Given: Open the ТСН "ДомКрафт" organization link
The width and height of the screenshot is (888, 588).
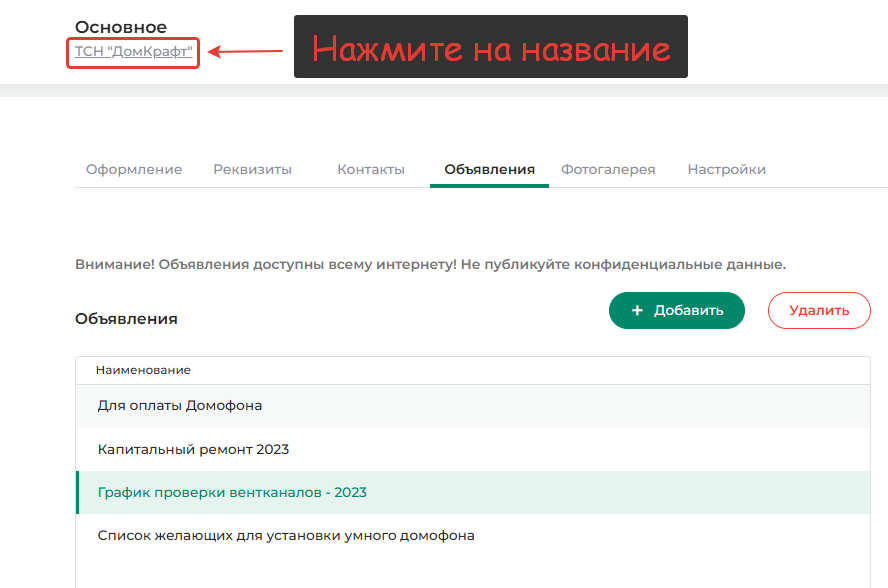Looking at the screenshot, I should point(134,52).
